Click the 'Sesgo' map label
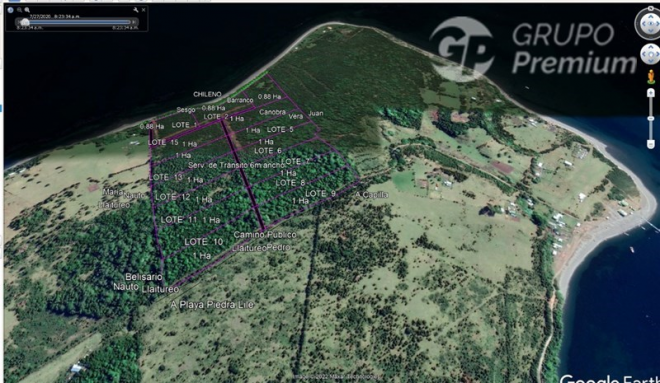Screen dimensions: 660x383 coord(186,109)
